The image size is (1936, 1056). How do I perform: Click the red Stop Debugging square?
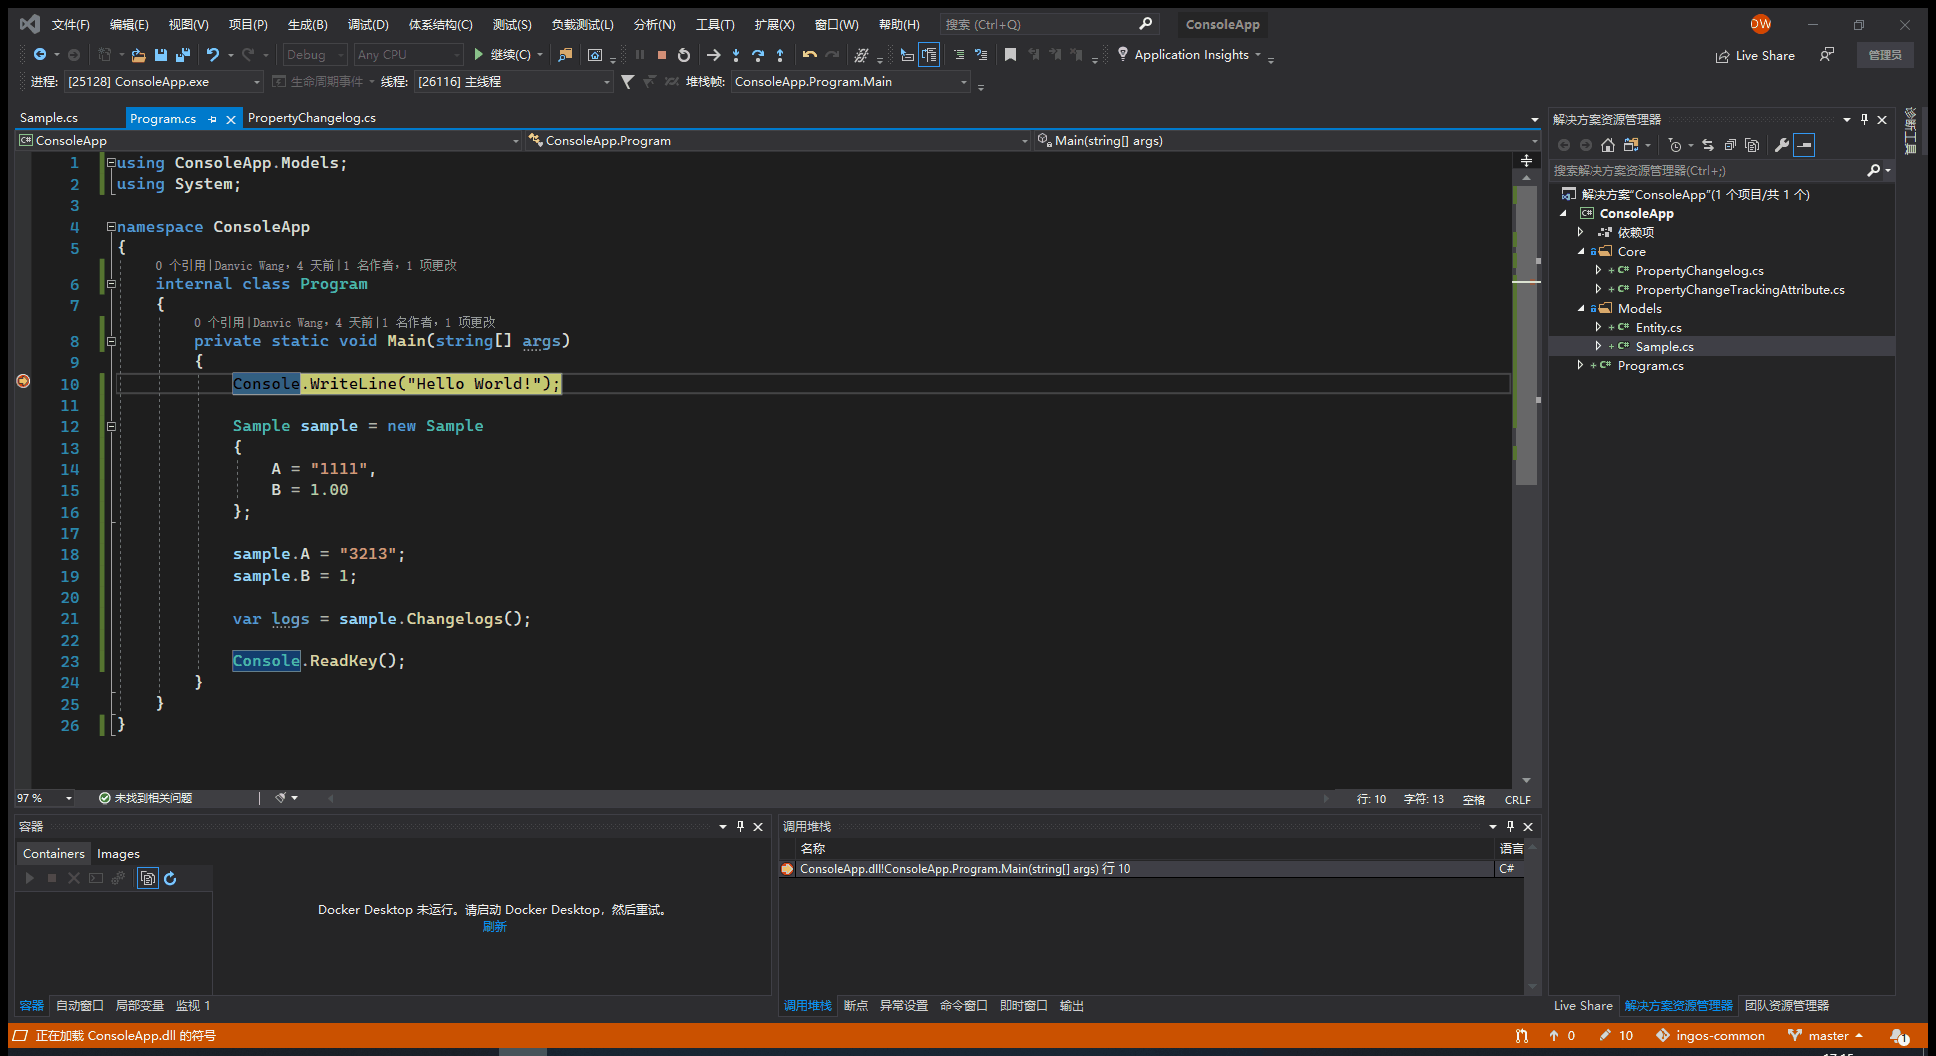point(662,55)
